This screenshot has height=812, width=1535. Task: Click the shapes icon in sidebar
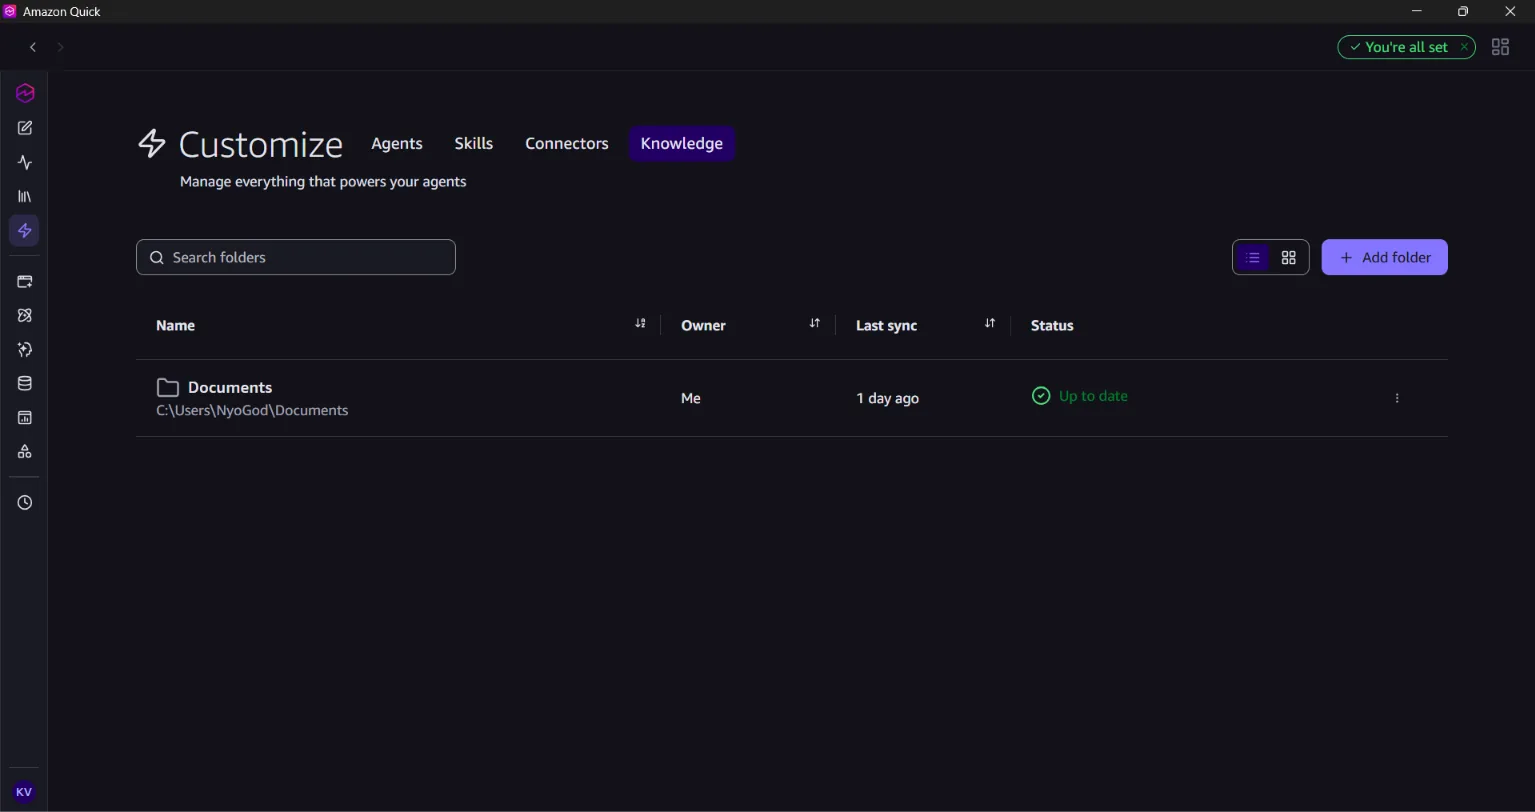click(25, 451)
